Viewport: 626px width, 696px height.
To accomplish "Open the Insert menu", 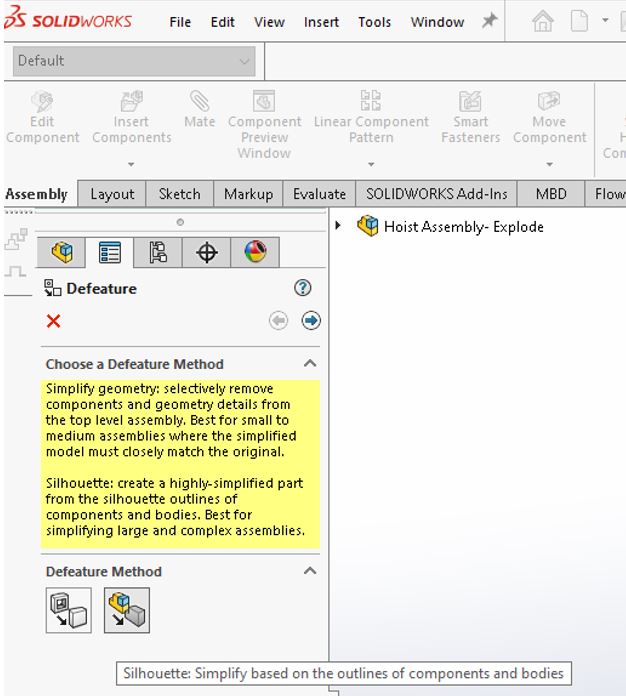I will click(x=321, y=22).
